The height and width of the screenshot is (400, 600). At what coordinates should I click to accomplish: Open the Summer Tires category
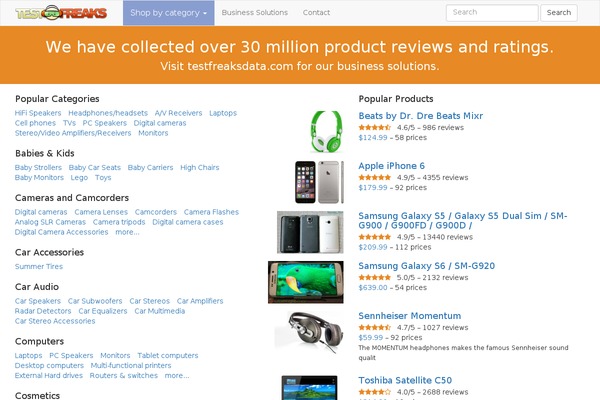[38, 267]
